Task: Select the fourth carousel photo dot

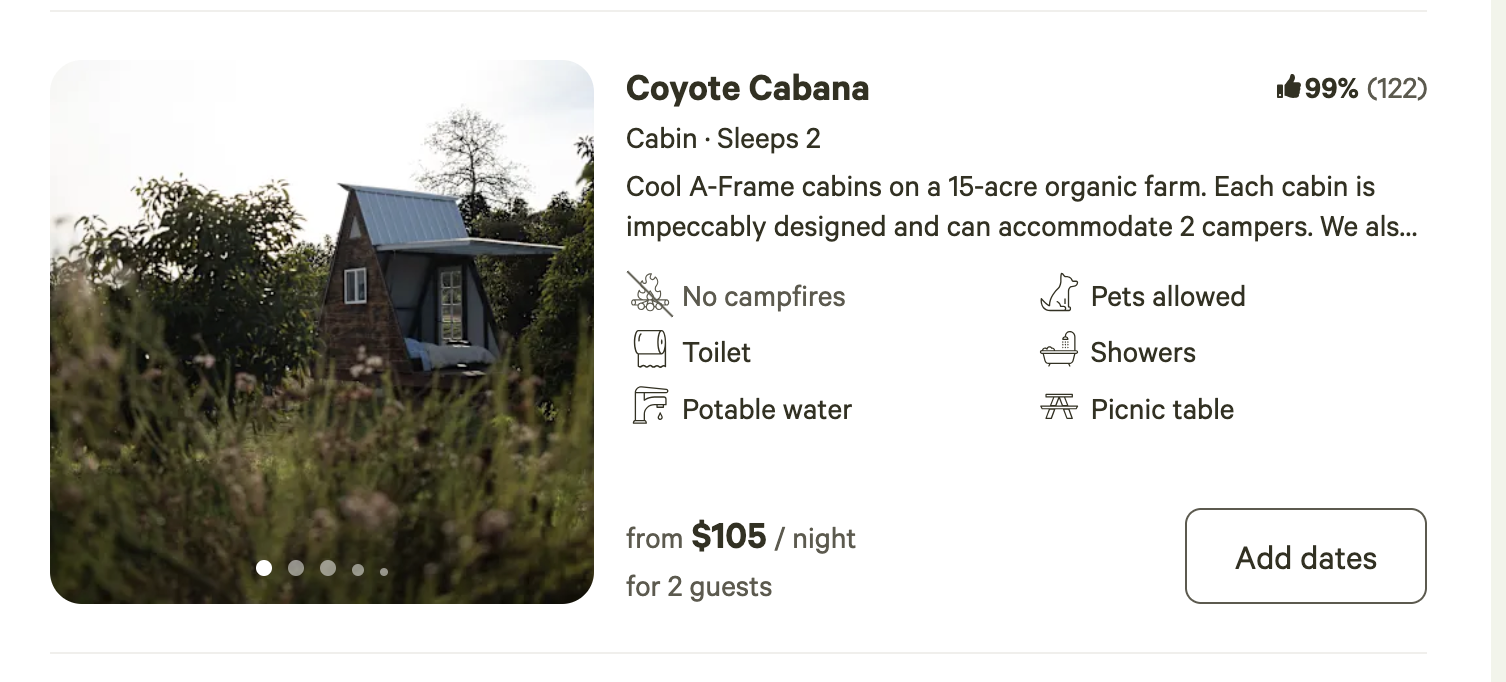Action: pos(358,569)
